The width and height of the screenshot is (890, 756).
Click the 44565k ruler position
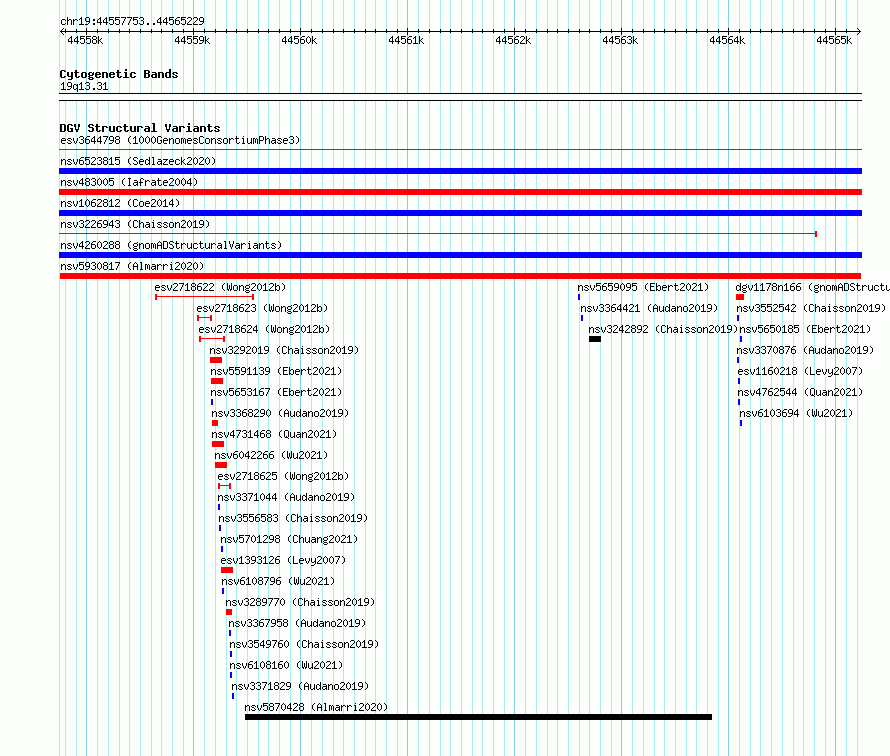[x=834, y=40]
